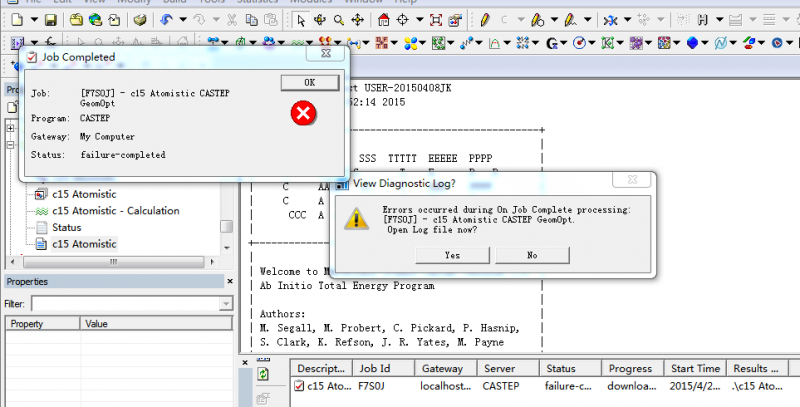
Task: Select the 3D Rotation tool
Action: click(x=320, y=20)
